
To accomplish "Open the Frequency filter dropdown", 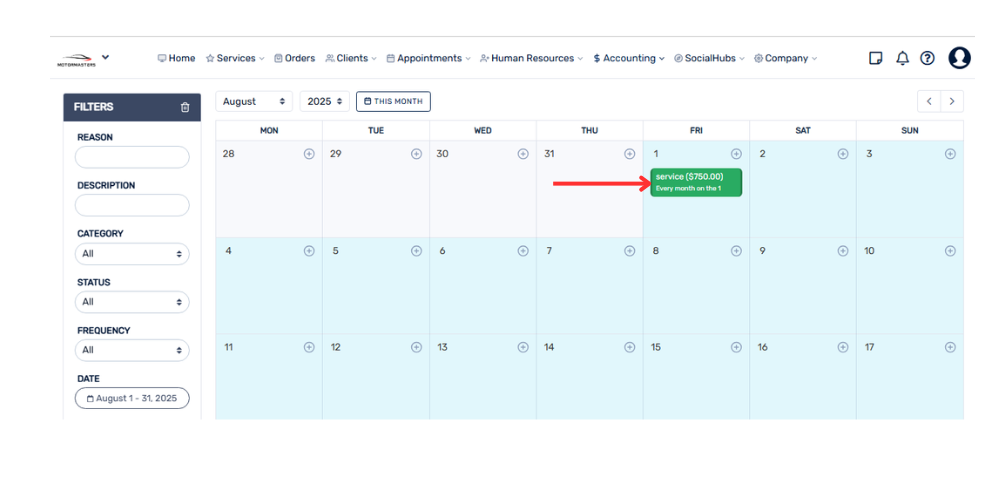I will point(132,350).
